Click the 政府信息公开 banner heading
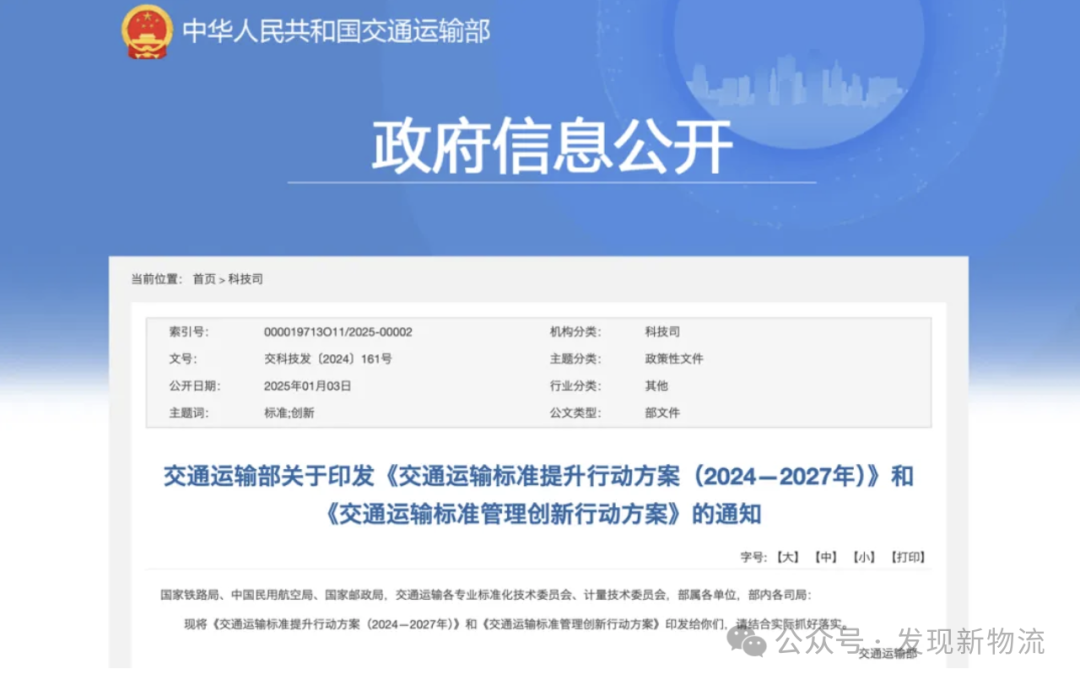The height and width of the screenshot is (685, 1080). (x=552, y=147)
